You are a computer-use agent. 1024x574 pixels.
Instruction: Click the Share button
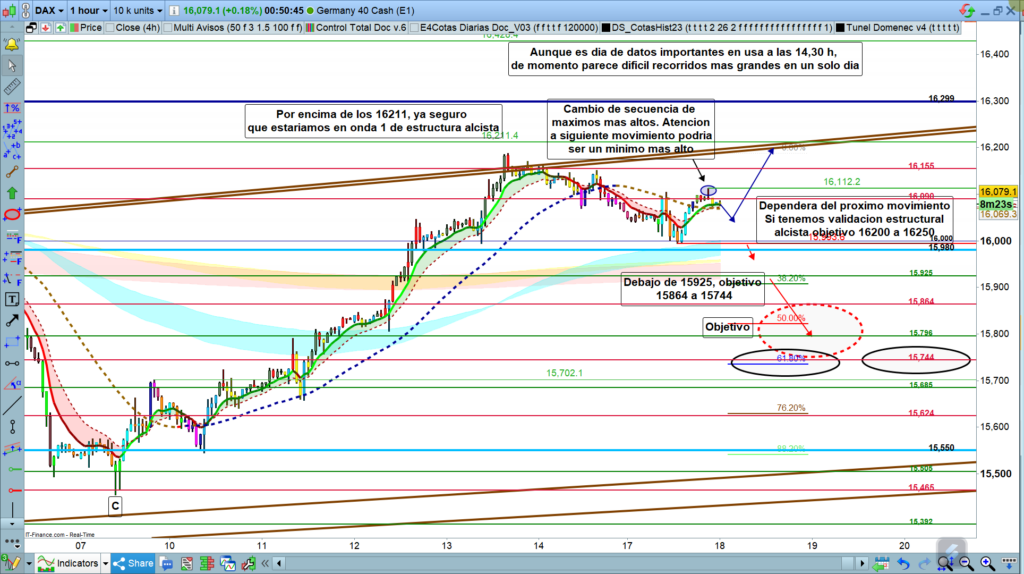point(135,564)
